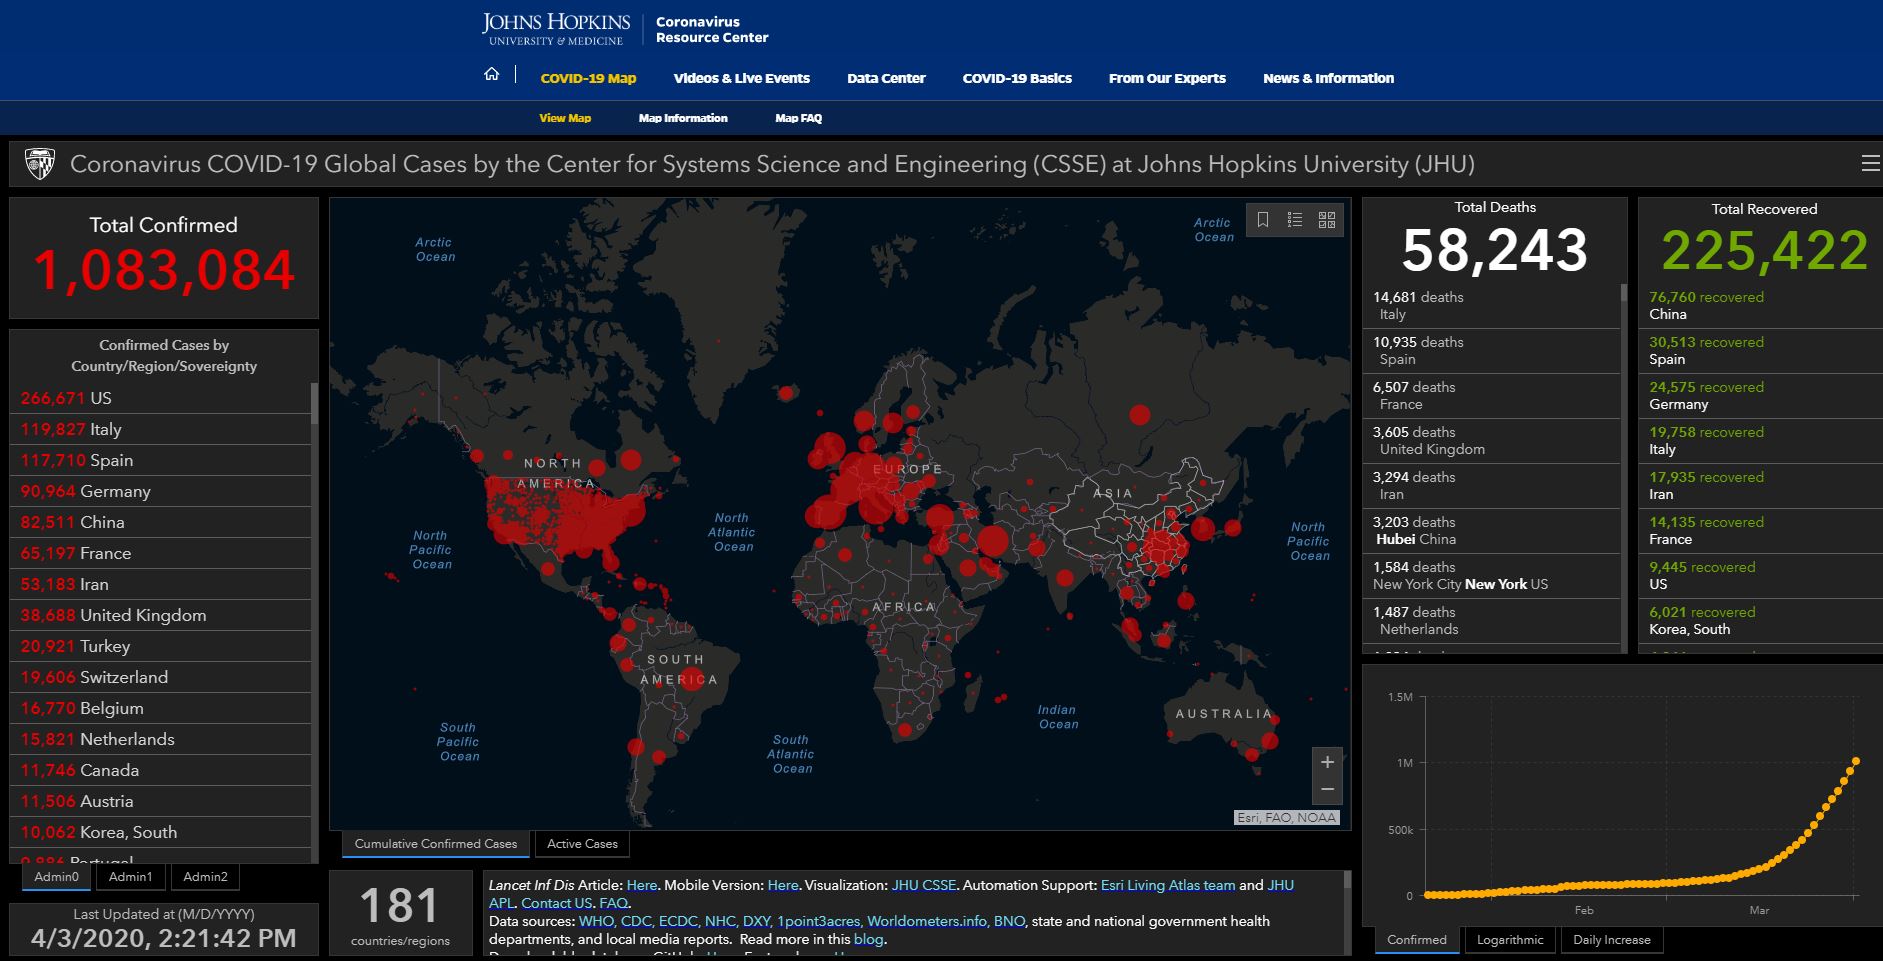This screenshot has height=961, width=1883.
Task: Go to the home icon in navigation
Action: pyautogui.click(x=491, y=74)
